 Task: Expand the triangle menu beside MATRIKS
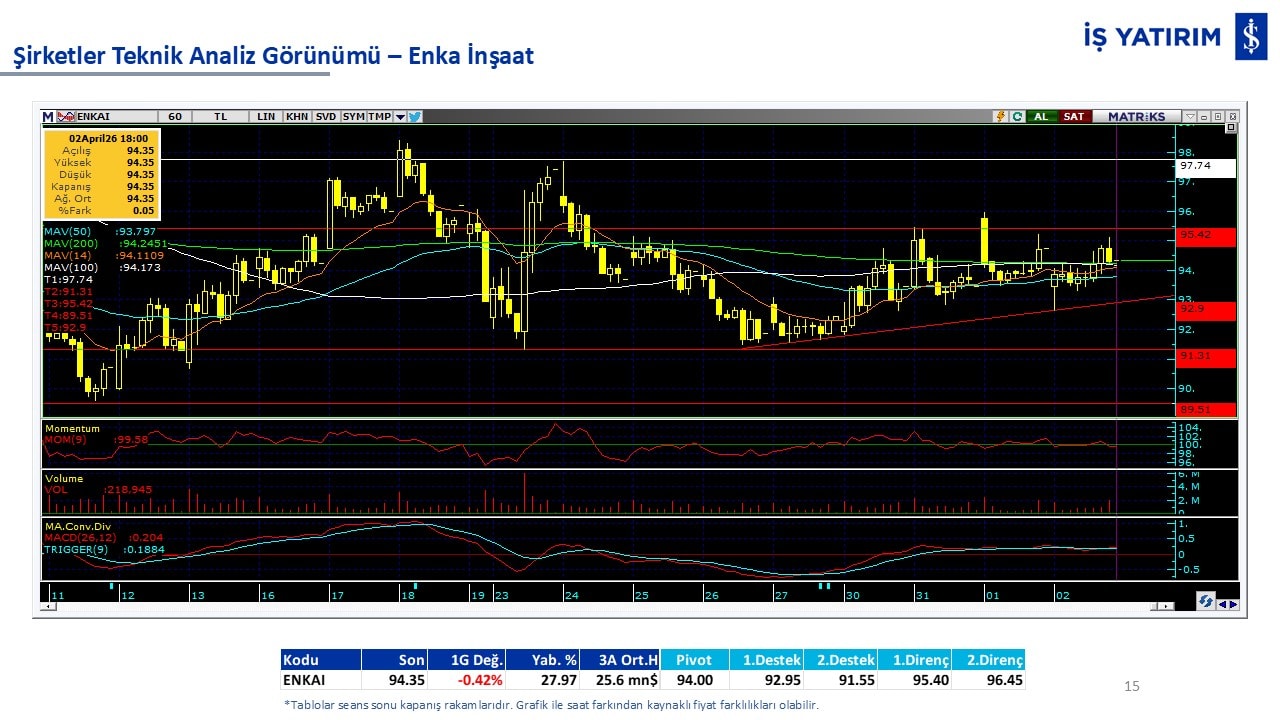point(1189,116)
